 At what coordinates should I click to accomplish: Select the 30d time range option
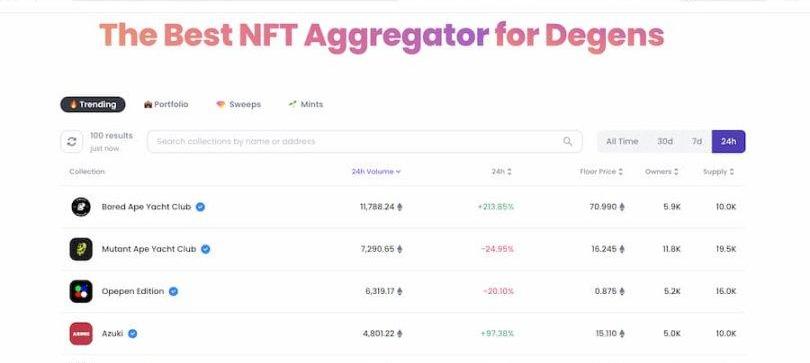click(x=664, y=141)
